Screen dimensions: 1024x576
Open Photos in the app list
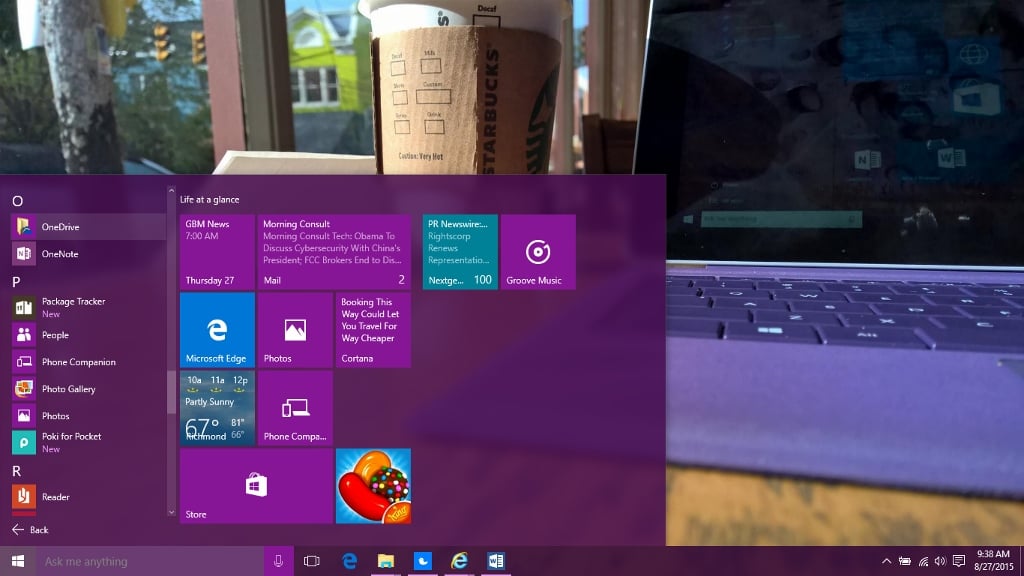[x=88, y=415]
